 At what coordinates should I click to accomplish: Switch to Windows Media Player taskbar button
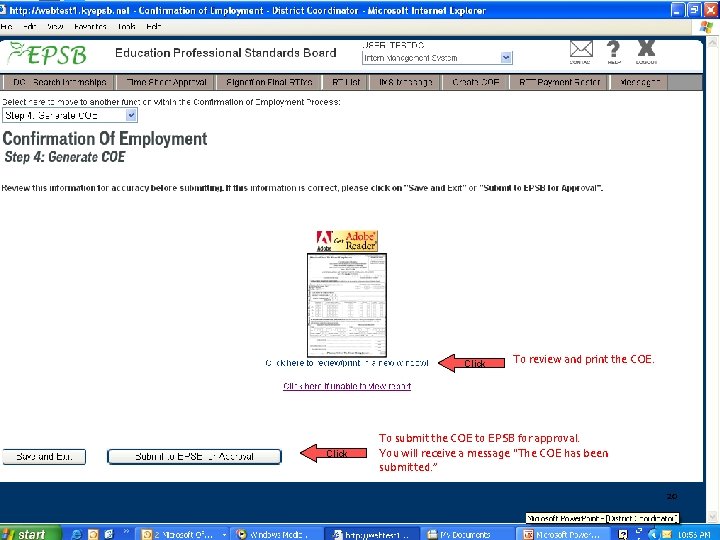pyautogui.click(x=276, y=534)
